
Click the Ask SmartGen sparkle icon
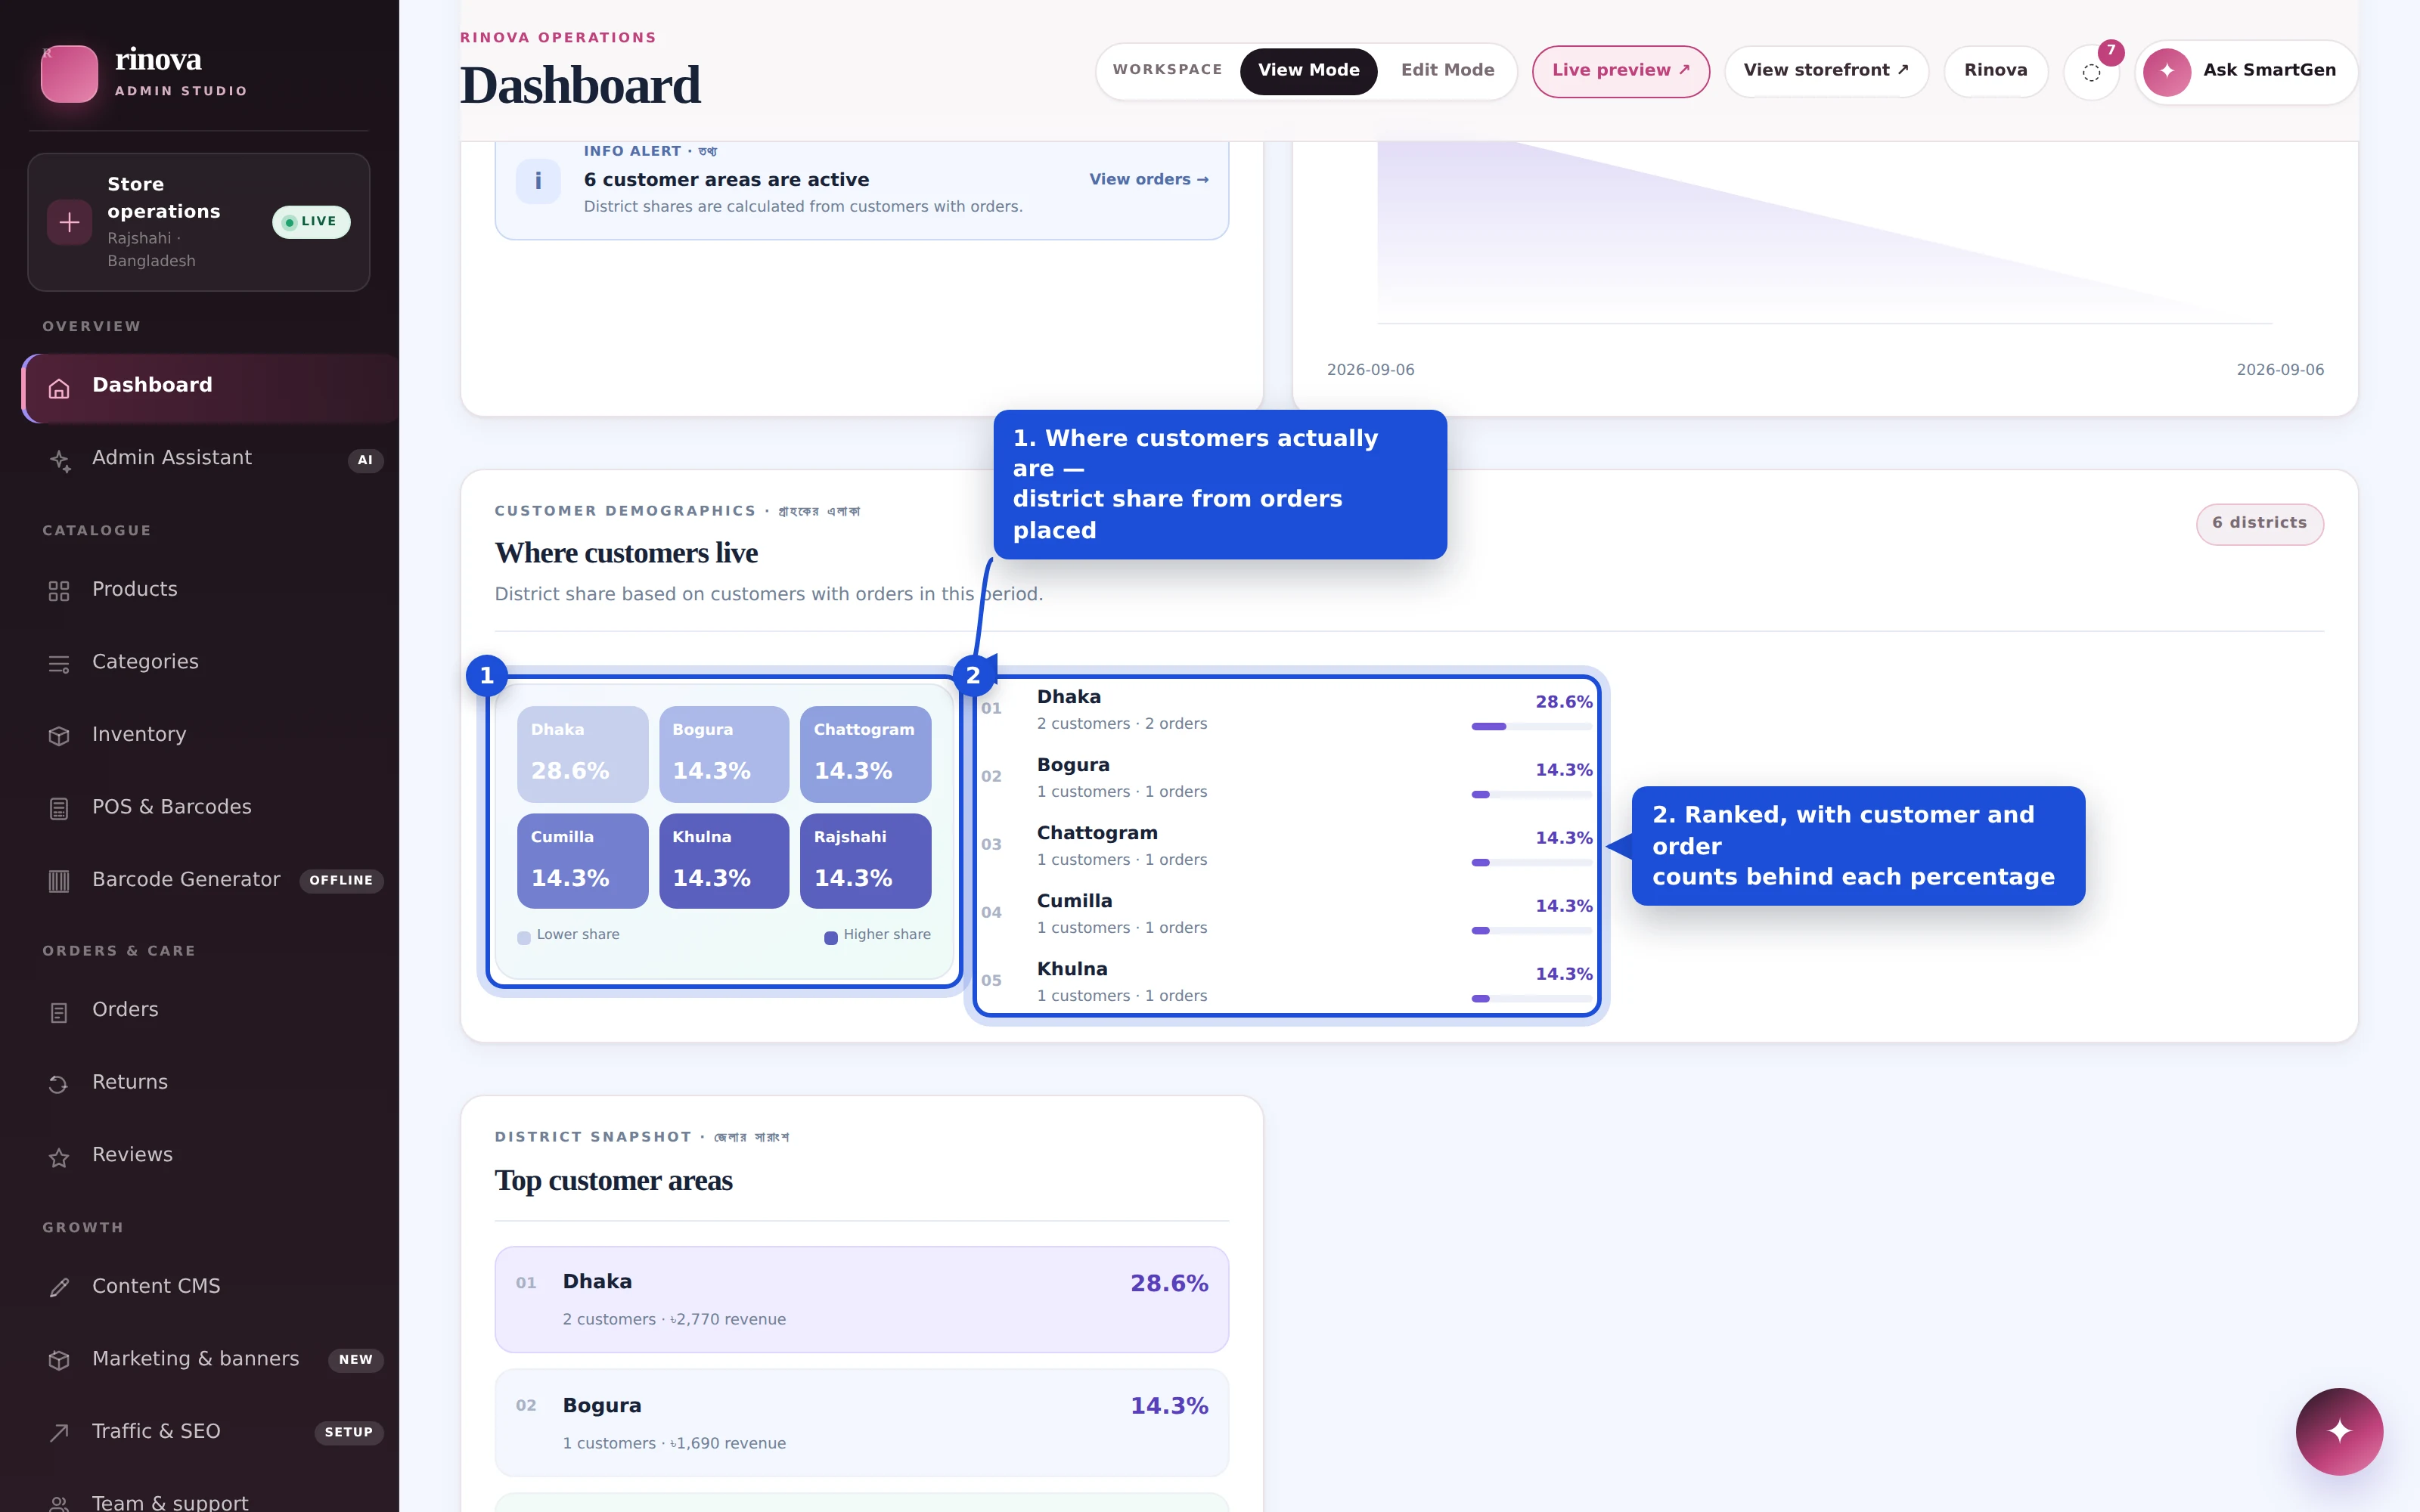2167,72
